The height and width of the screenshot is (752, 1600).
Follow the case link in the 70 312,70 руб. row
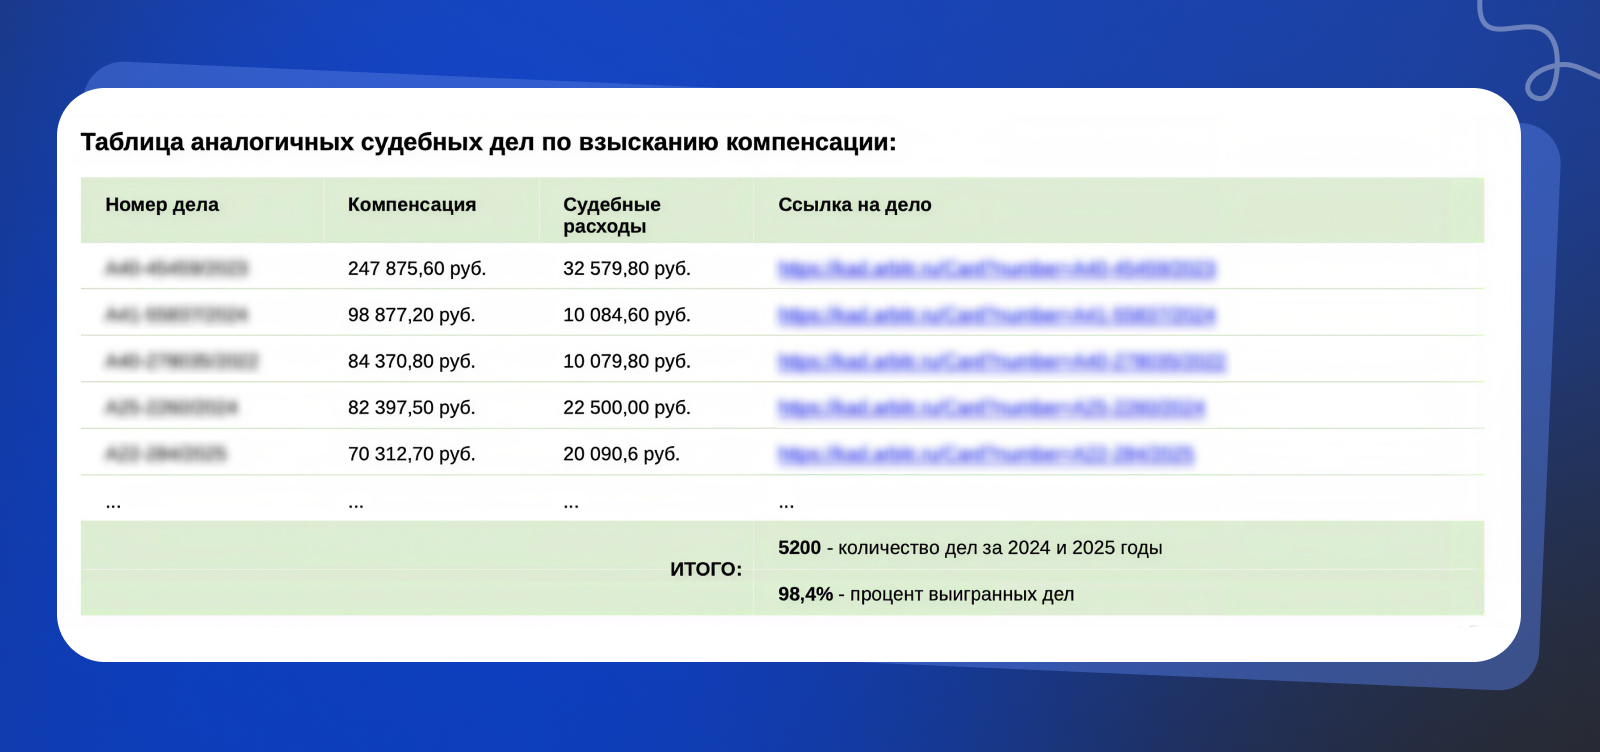(986, 455)
